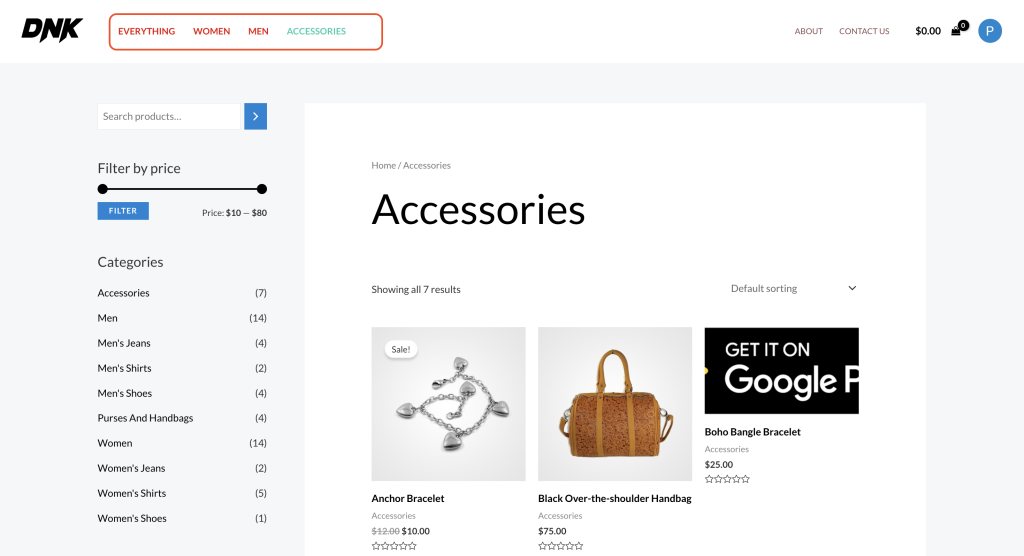This screenshot has height=556, width=1024.
Task: Click the Price: $10 — $80 label
Action: 234,213
